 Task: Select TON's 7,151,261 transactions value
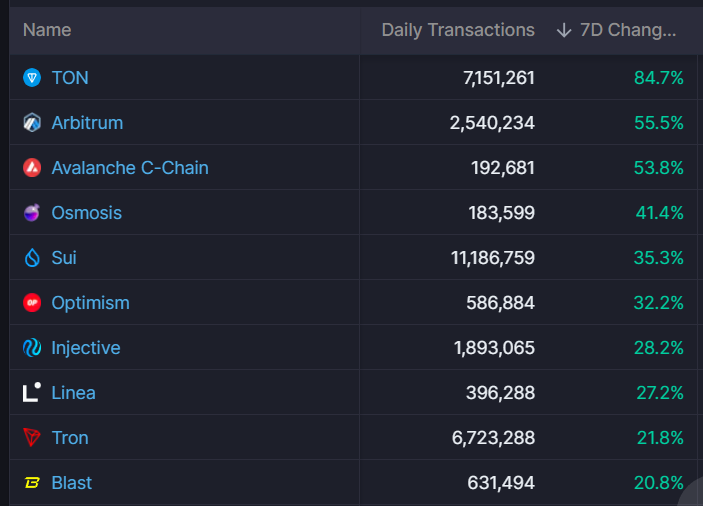point(499,78)
